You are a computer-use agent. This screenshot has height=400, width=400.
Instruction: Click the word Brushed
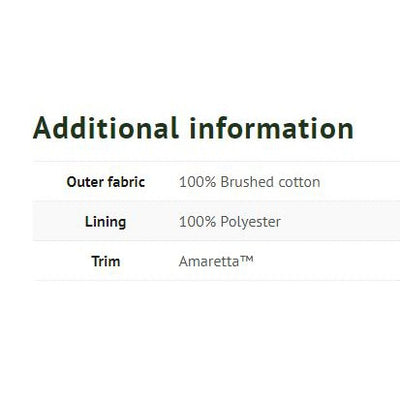(247, 182)
